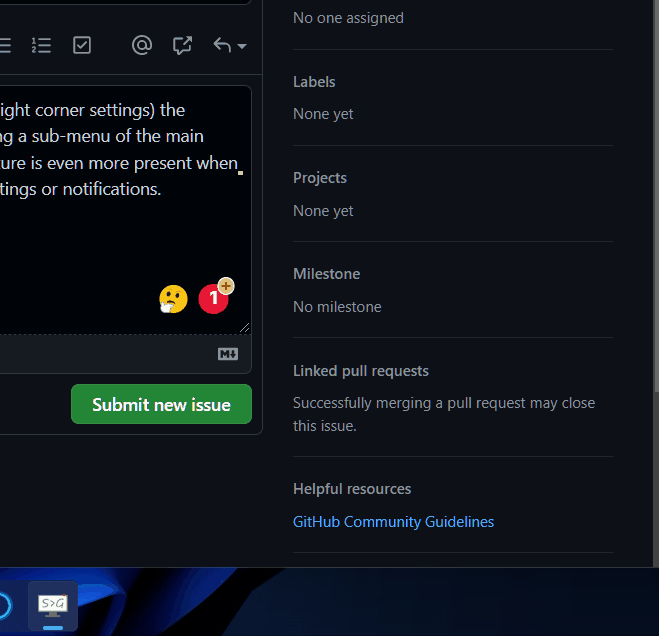Click the Linked pull requests heading
The height and width of the screenshot is (636, 659).
point(361,371)
